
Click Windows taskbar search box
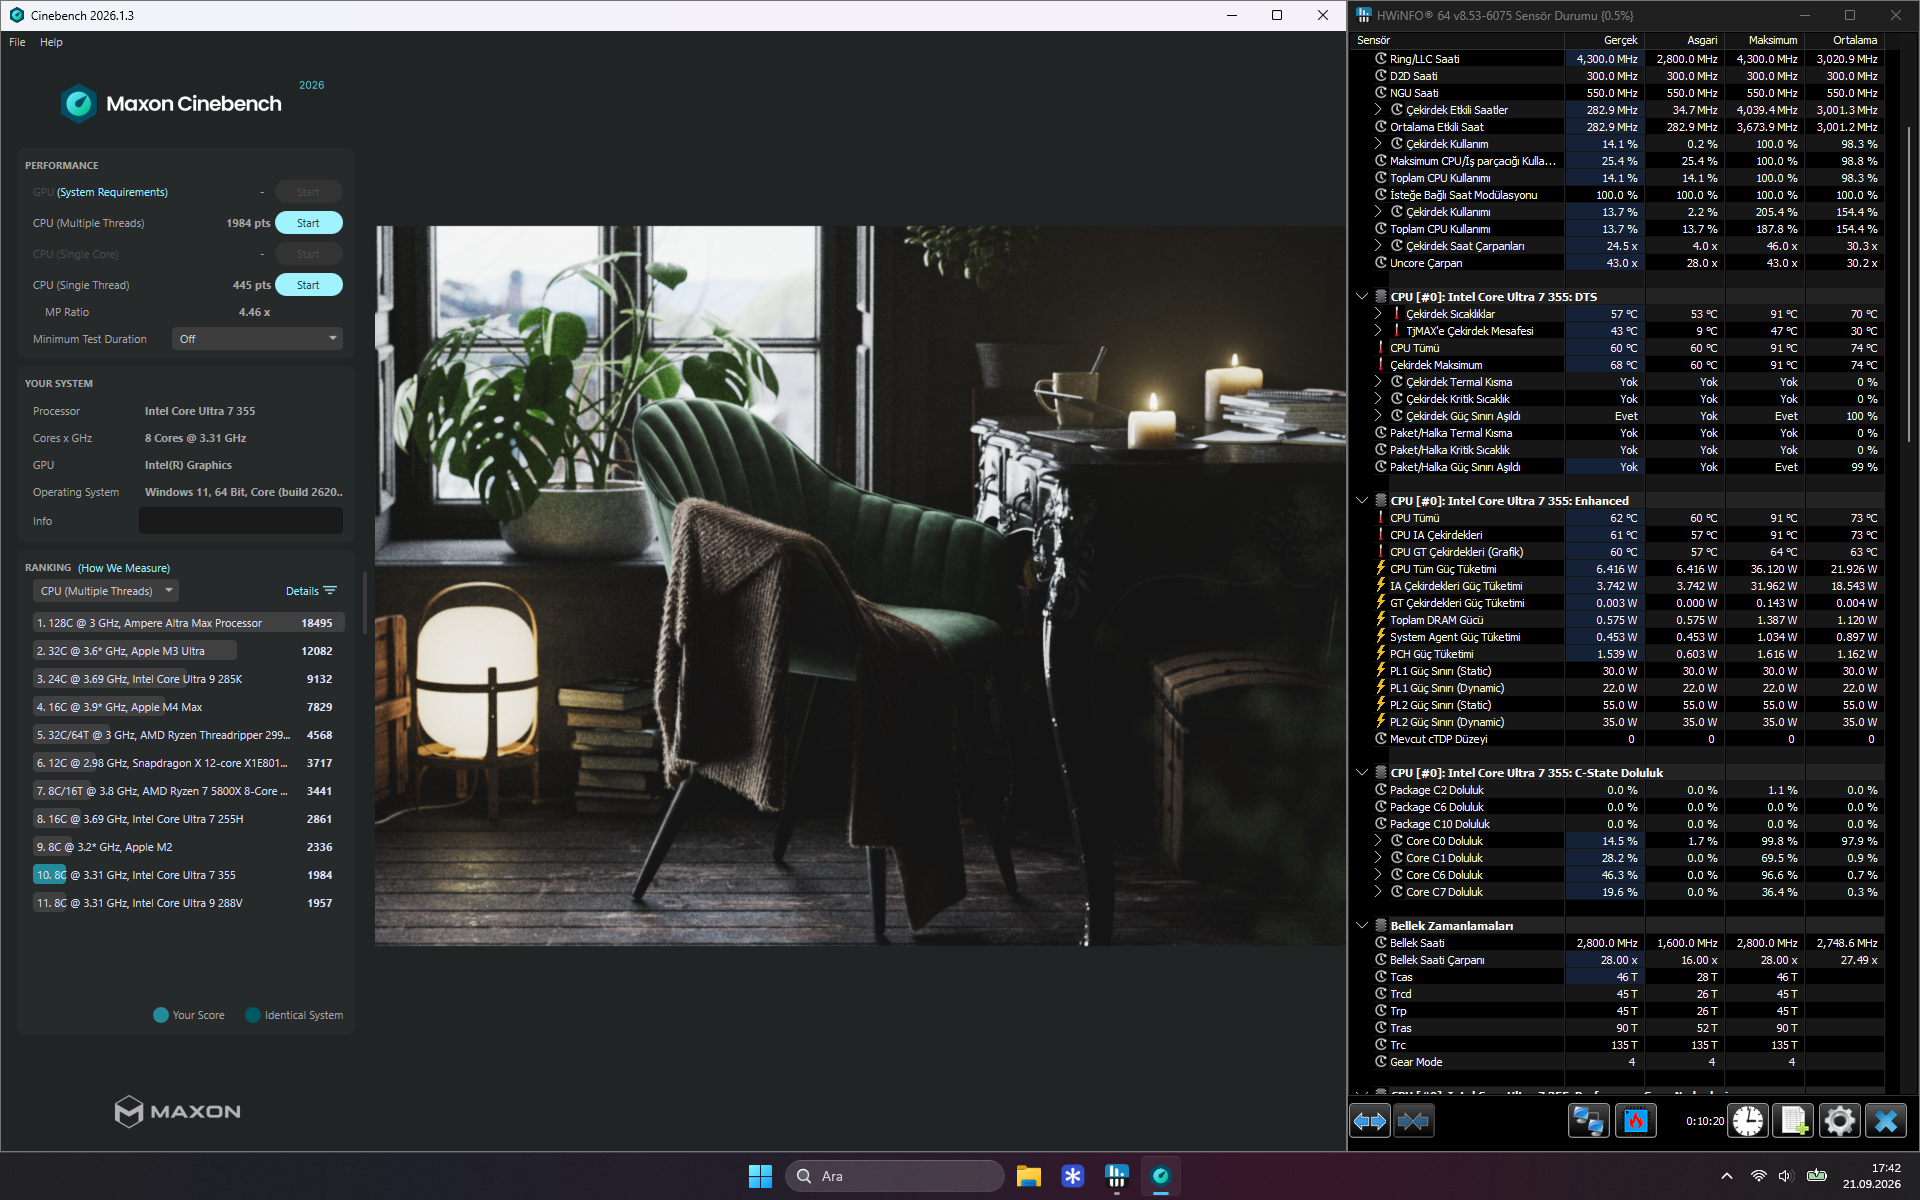[x=895, y=1176]
